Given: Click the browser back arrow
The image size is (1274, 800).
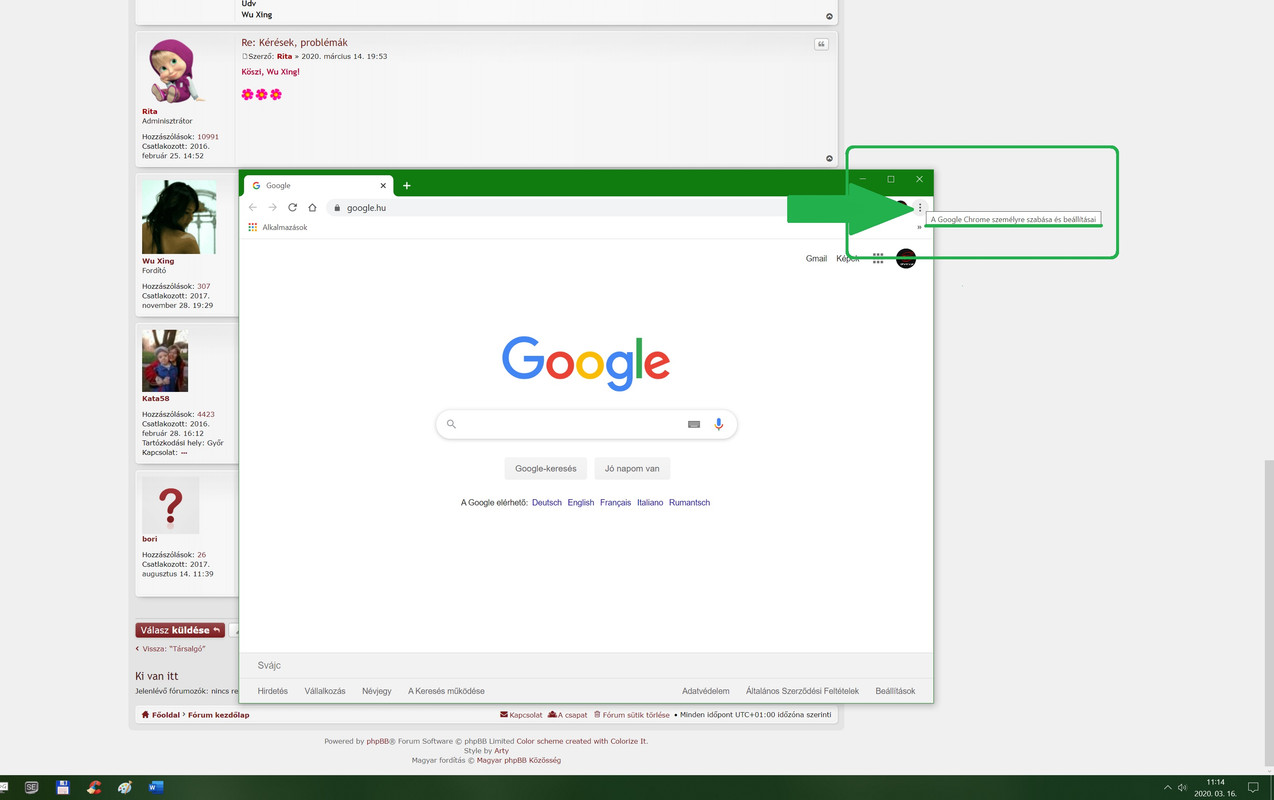Looking at the screenshot, I should pyautogui.click(x=252, y=208).
